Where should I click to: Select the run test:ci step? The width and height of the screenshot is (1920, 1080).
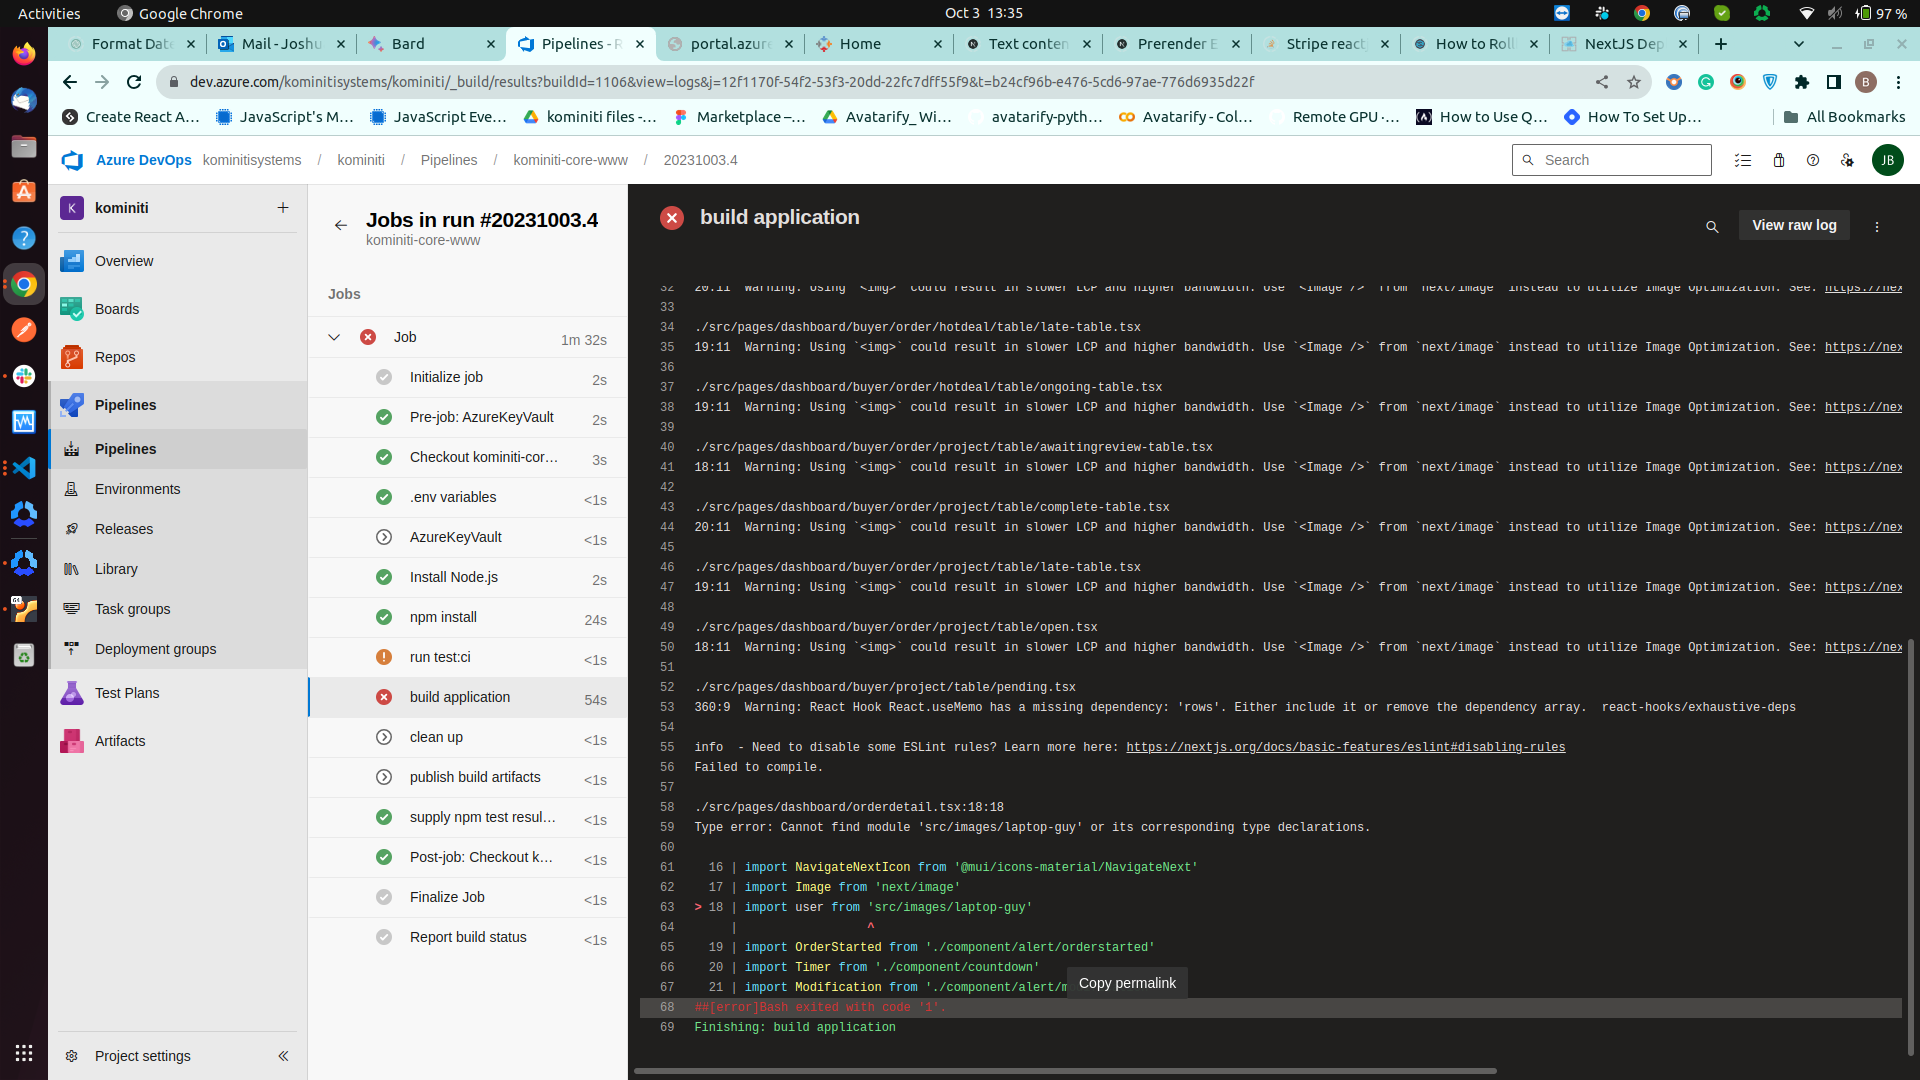click(x=440, y=657)
